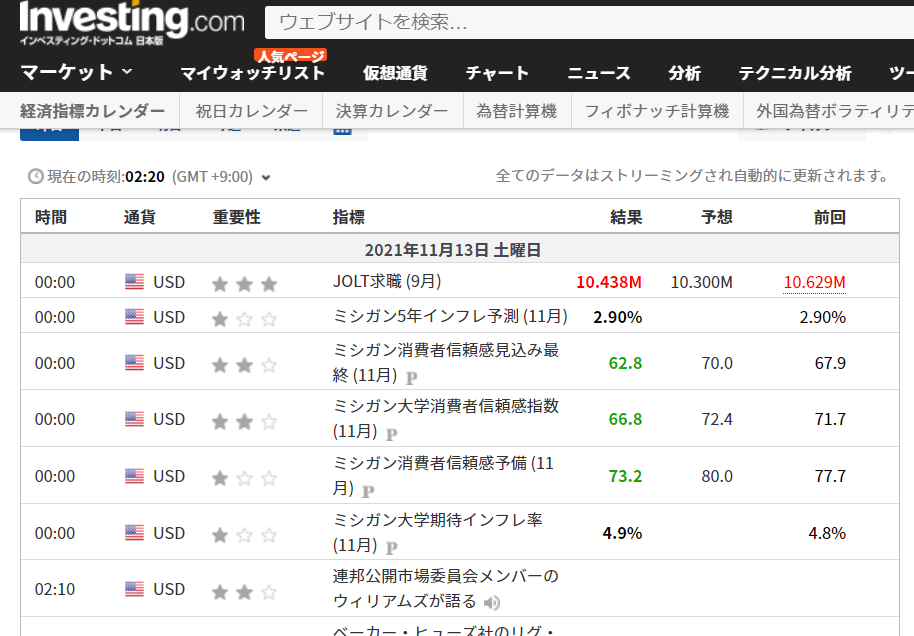Viewport: 914px width, 636px height.
Task: Click the clock icon beside current time
Action: [36, 176]
